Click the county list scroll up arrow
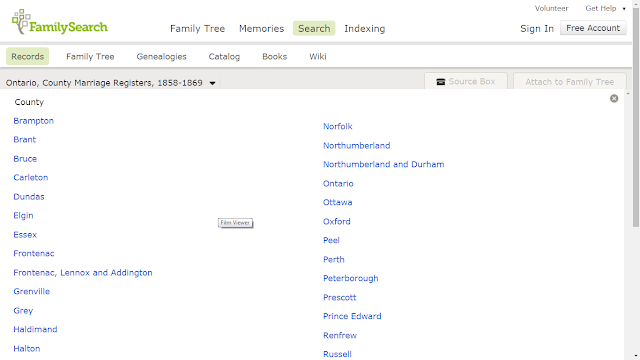640x360 pixels. (628, 94)
